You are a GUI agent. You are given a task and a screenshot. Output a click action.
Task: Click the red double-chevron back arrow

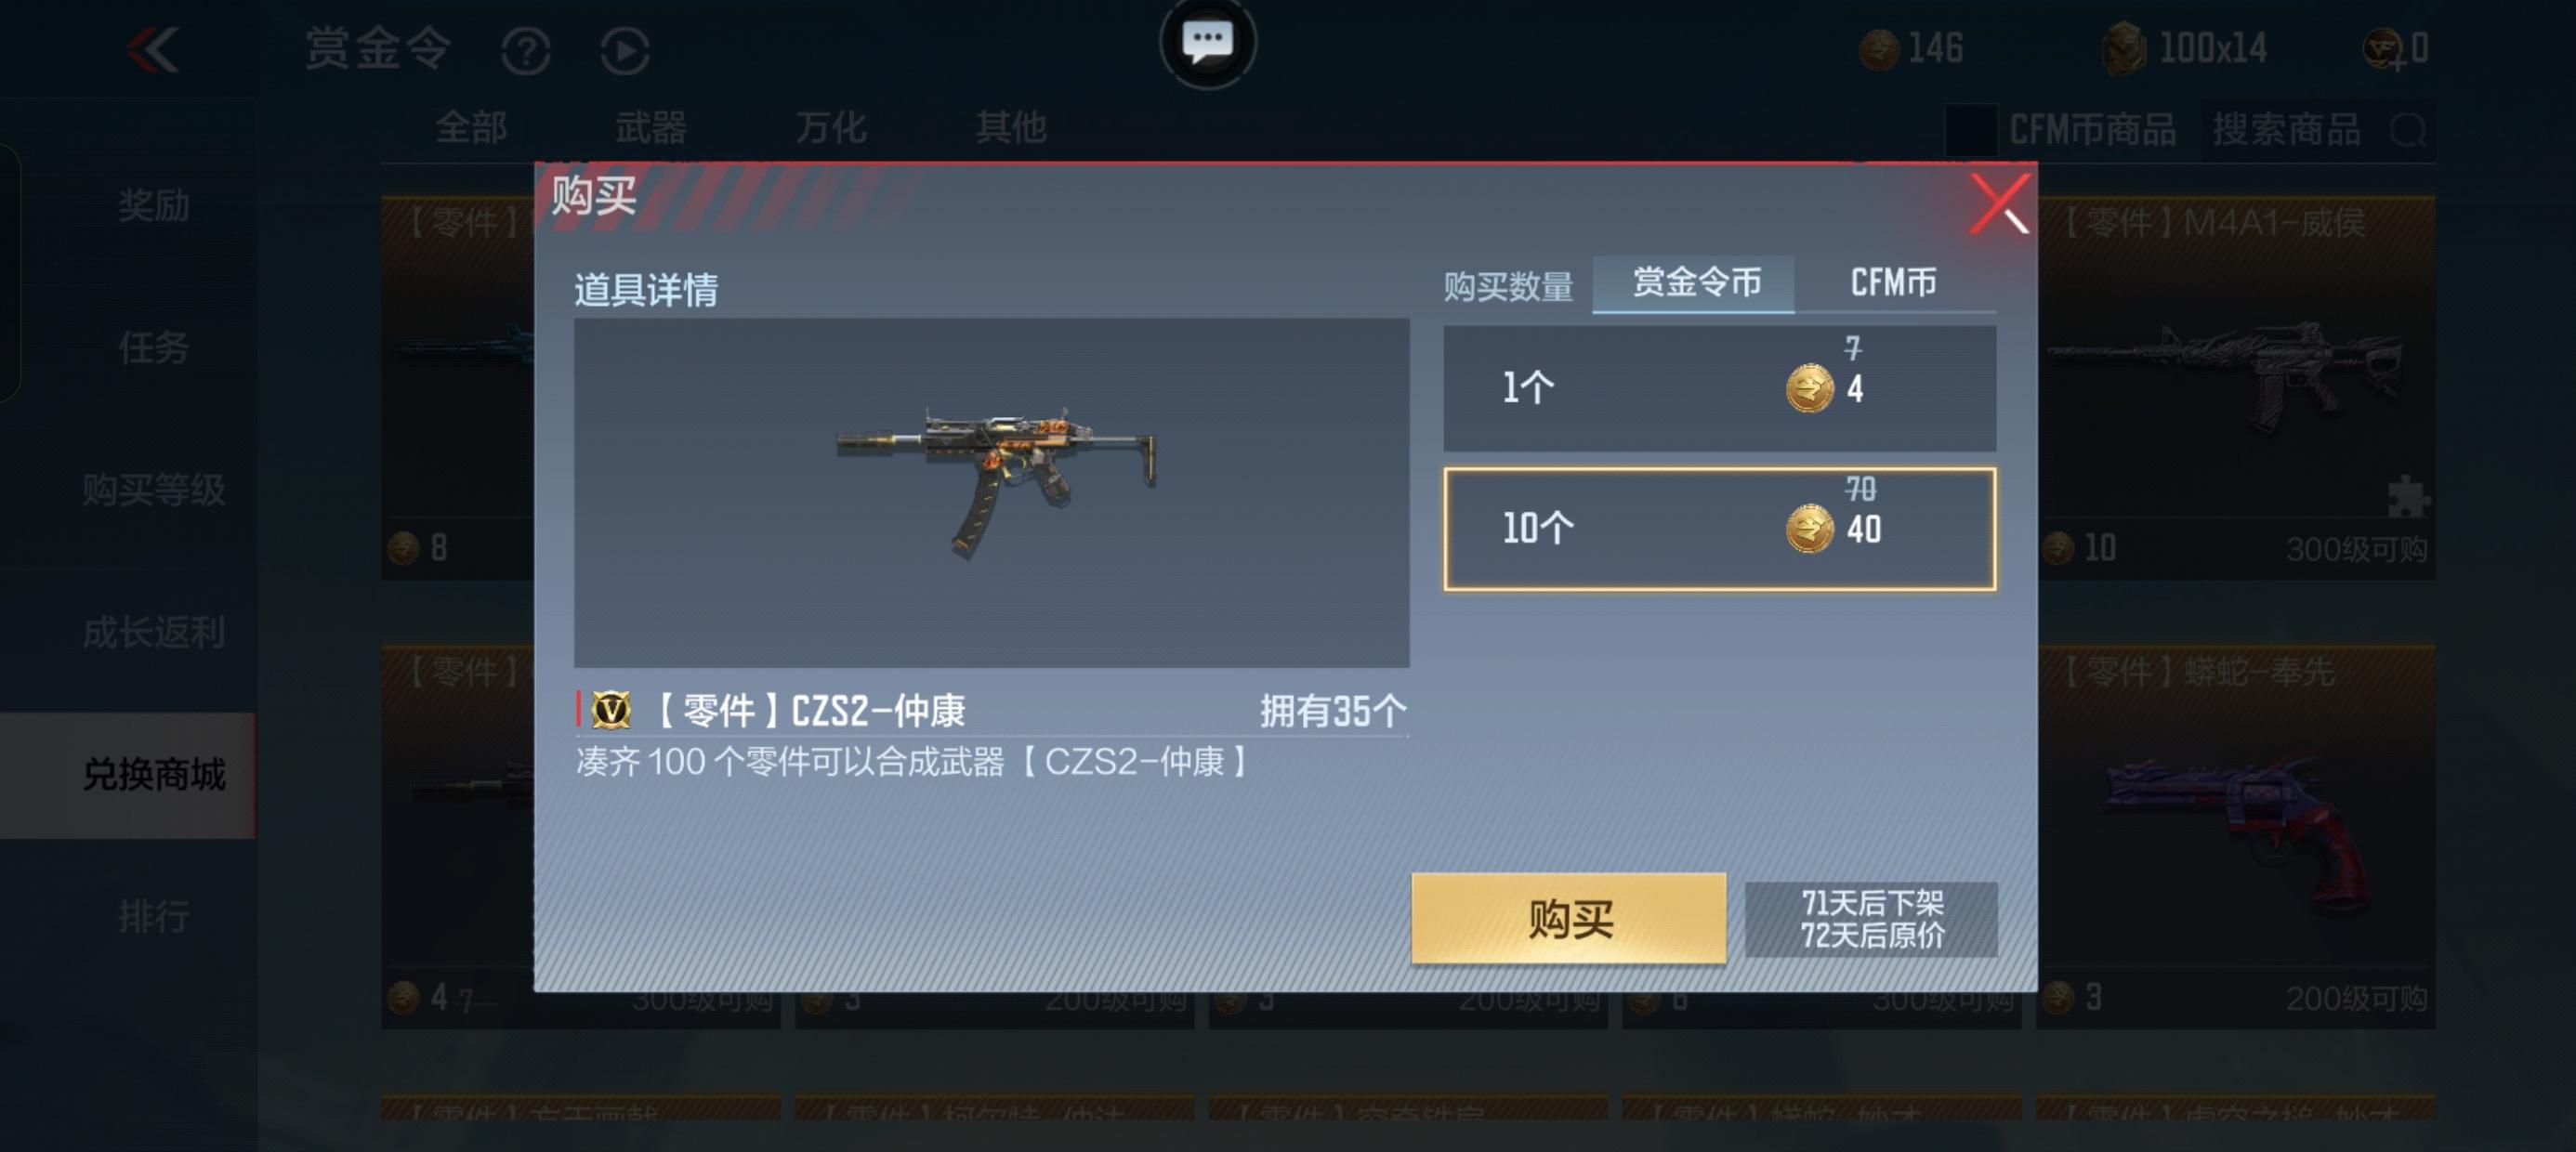pyautogui.click(x=153, y=50)
